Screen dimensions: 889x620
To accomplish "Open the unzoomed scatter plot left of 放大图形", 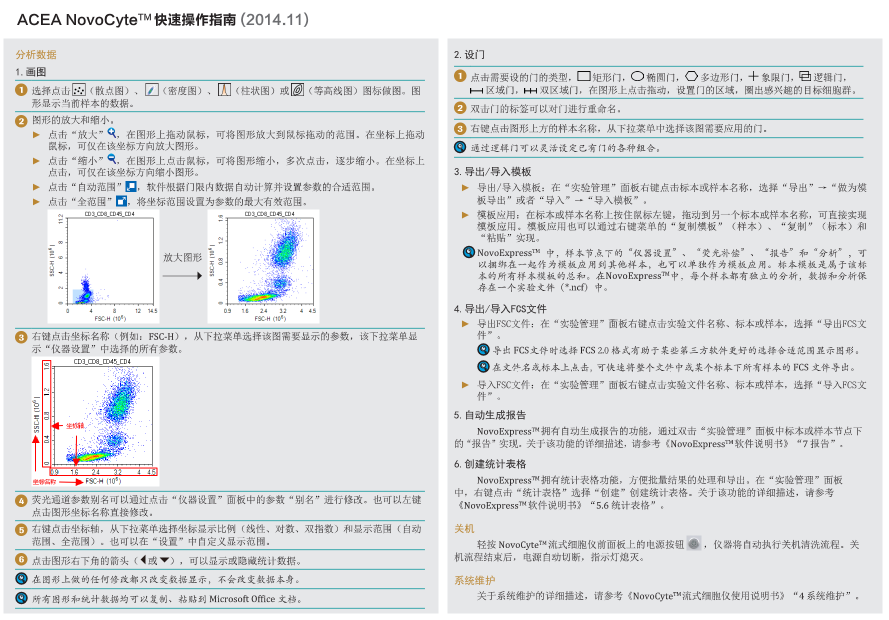I will (x=104, y=266).
